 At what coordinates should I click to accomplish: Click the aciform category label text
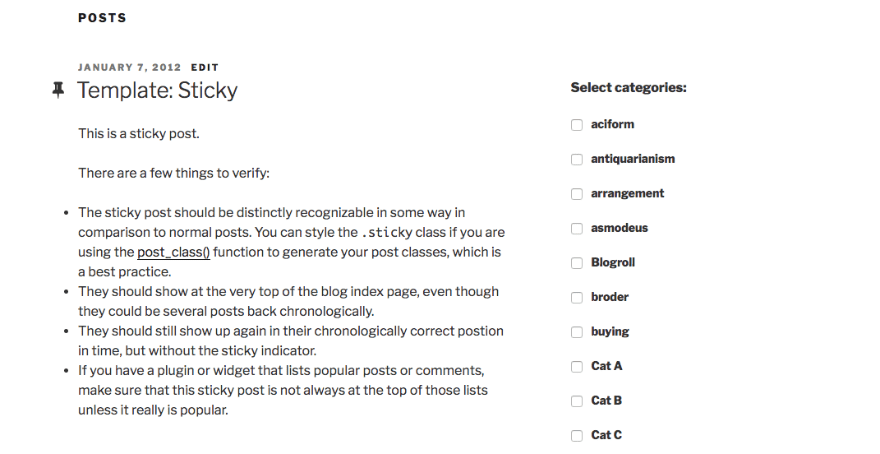pos(612,124)
